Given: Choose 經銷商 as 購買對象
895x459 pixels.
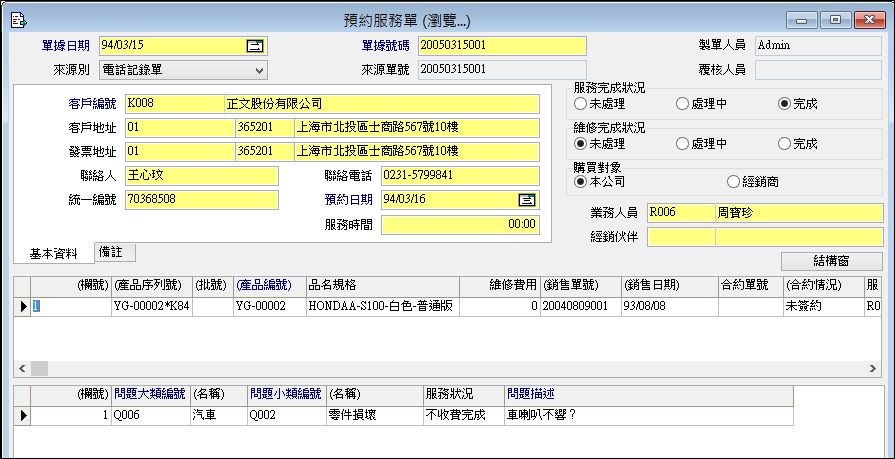Looking at the screenshot, I should coord(733,182).
